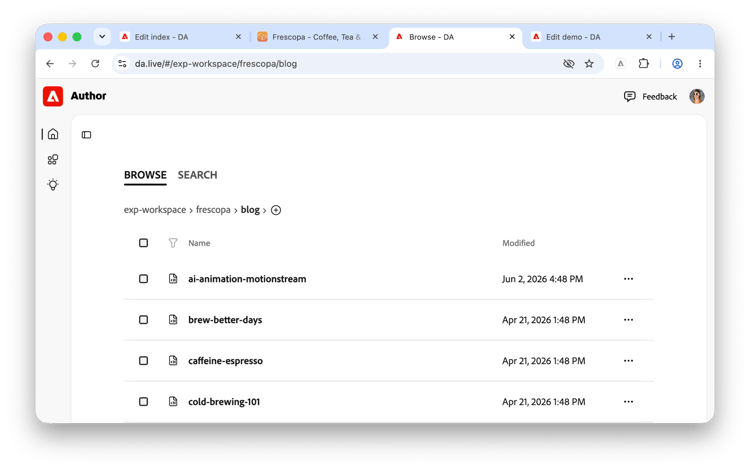The height and width of the screenshot is (470, 750).
Task: Close the Browse - DA tab
Action: pyautogui.click(x=512, y=37)
